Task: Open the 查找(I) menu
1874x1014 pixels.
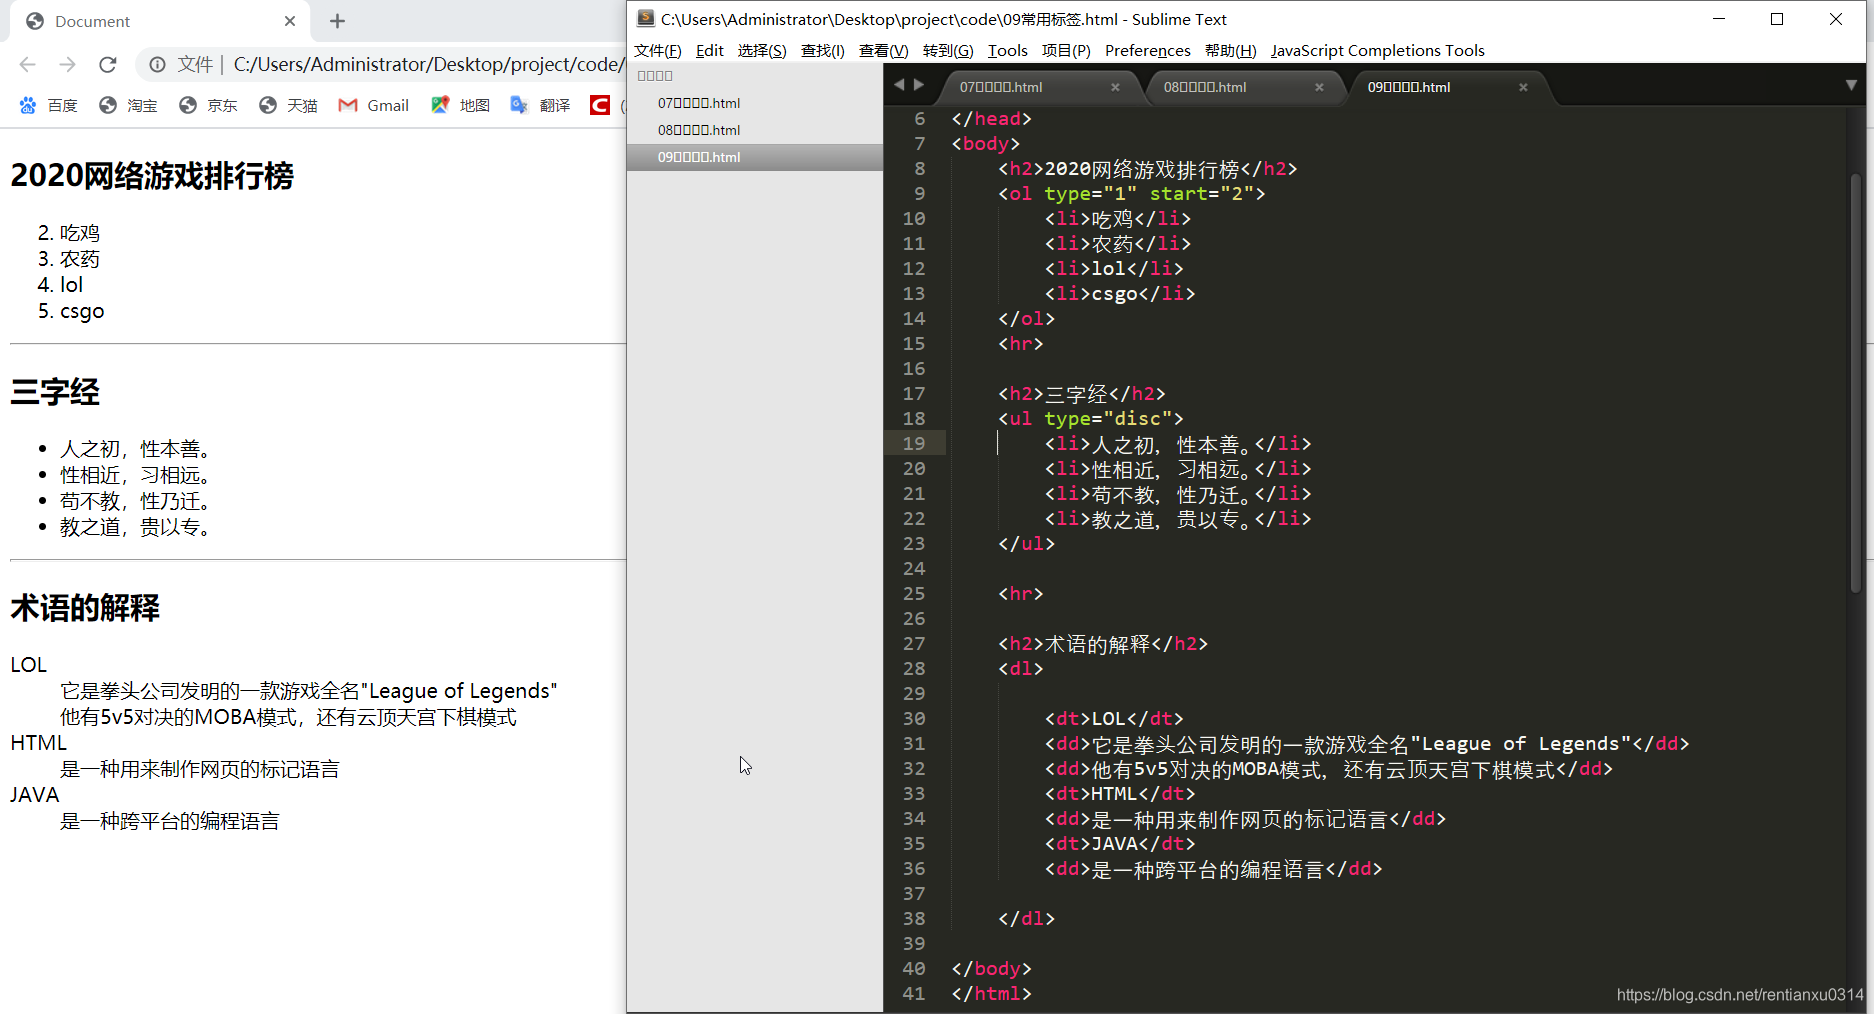Action: [822, 51]
